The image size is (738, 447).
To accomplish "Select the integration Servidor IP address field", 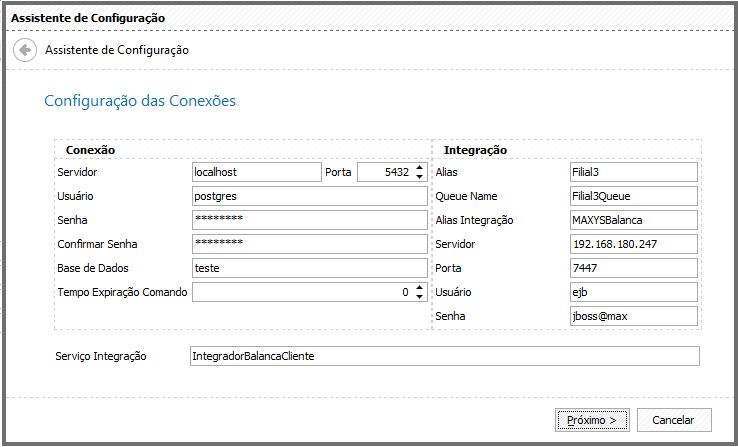I will [634, 244].
